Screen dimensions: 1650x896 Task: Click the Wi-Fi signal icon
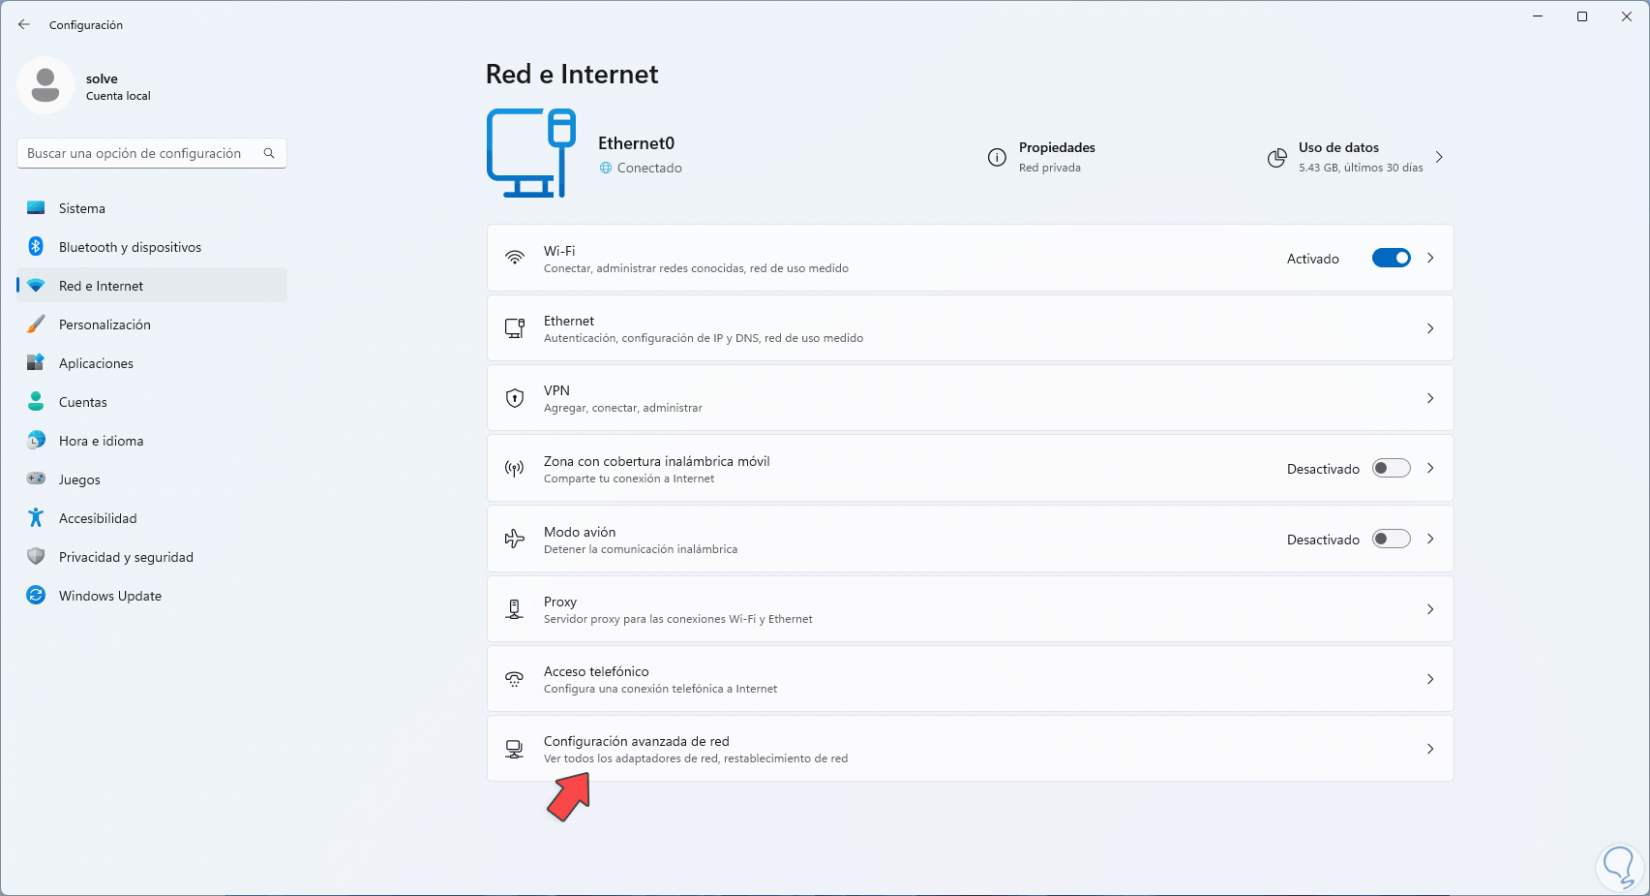[515, 258]
